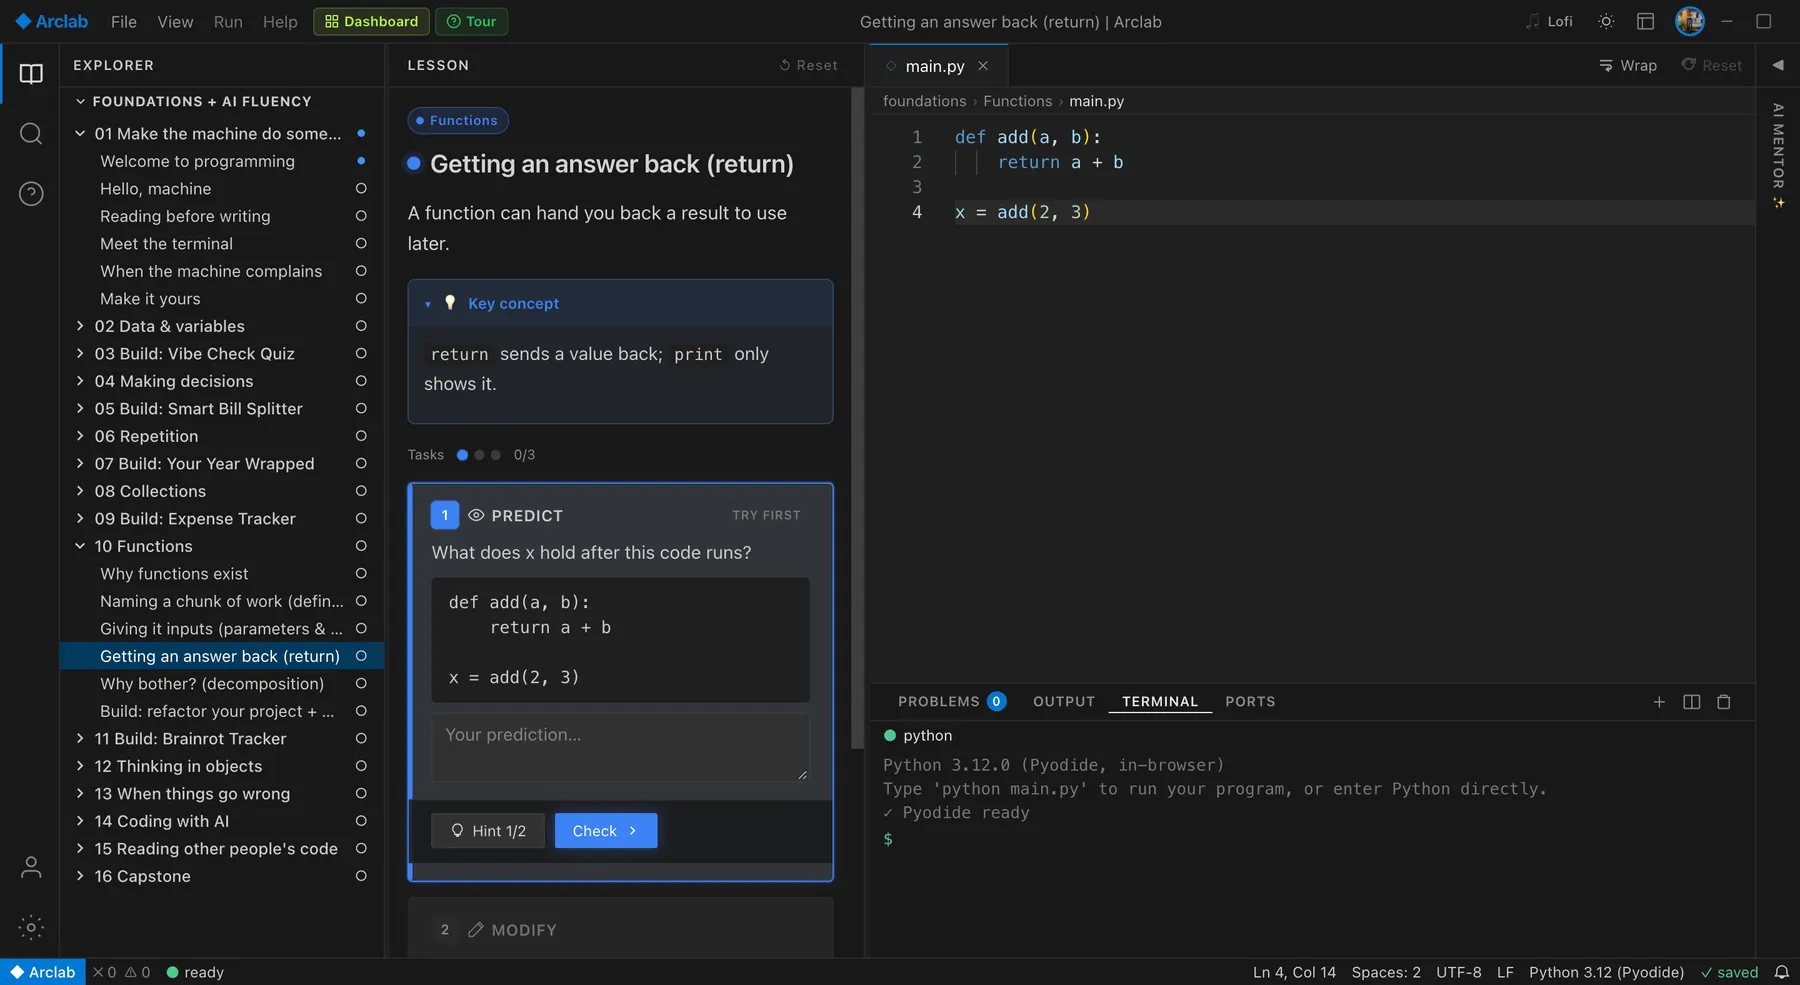Open the layout panel icon in title bar

[1646, 21]
